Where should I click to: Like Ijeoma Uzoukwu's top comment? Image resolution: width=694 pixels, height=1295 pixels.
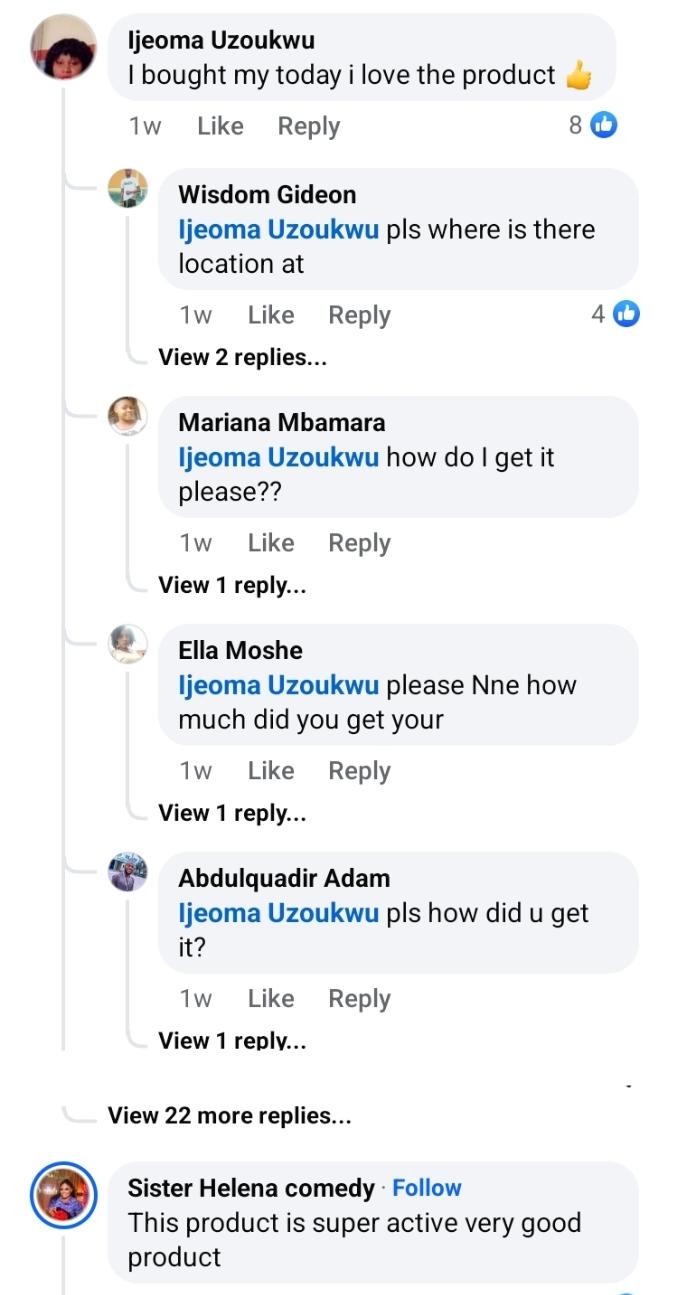(220, 126)
